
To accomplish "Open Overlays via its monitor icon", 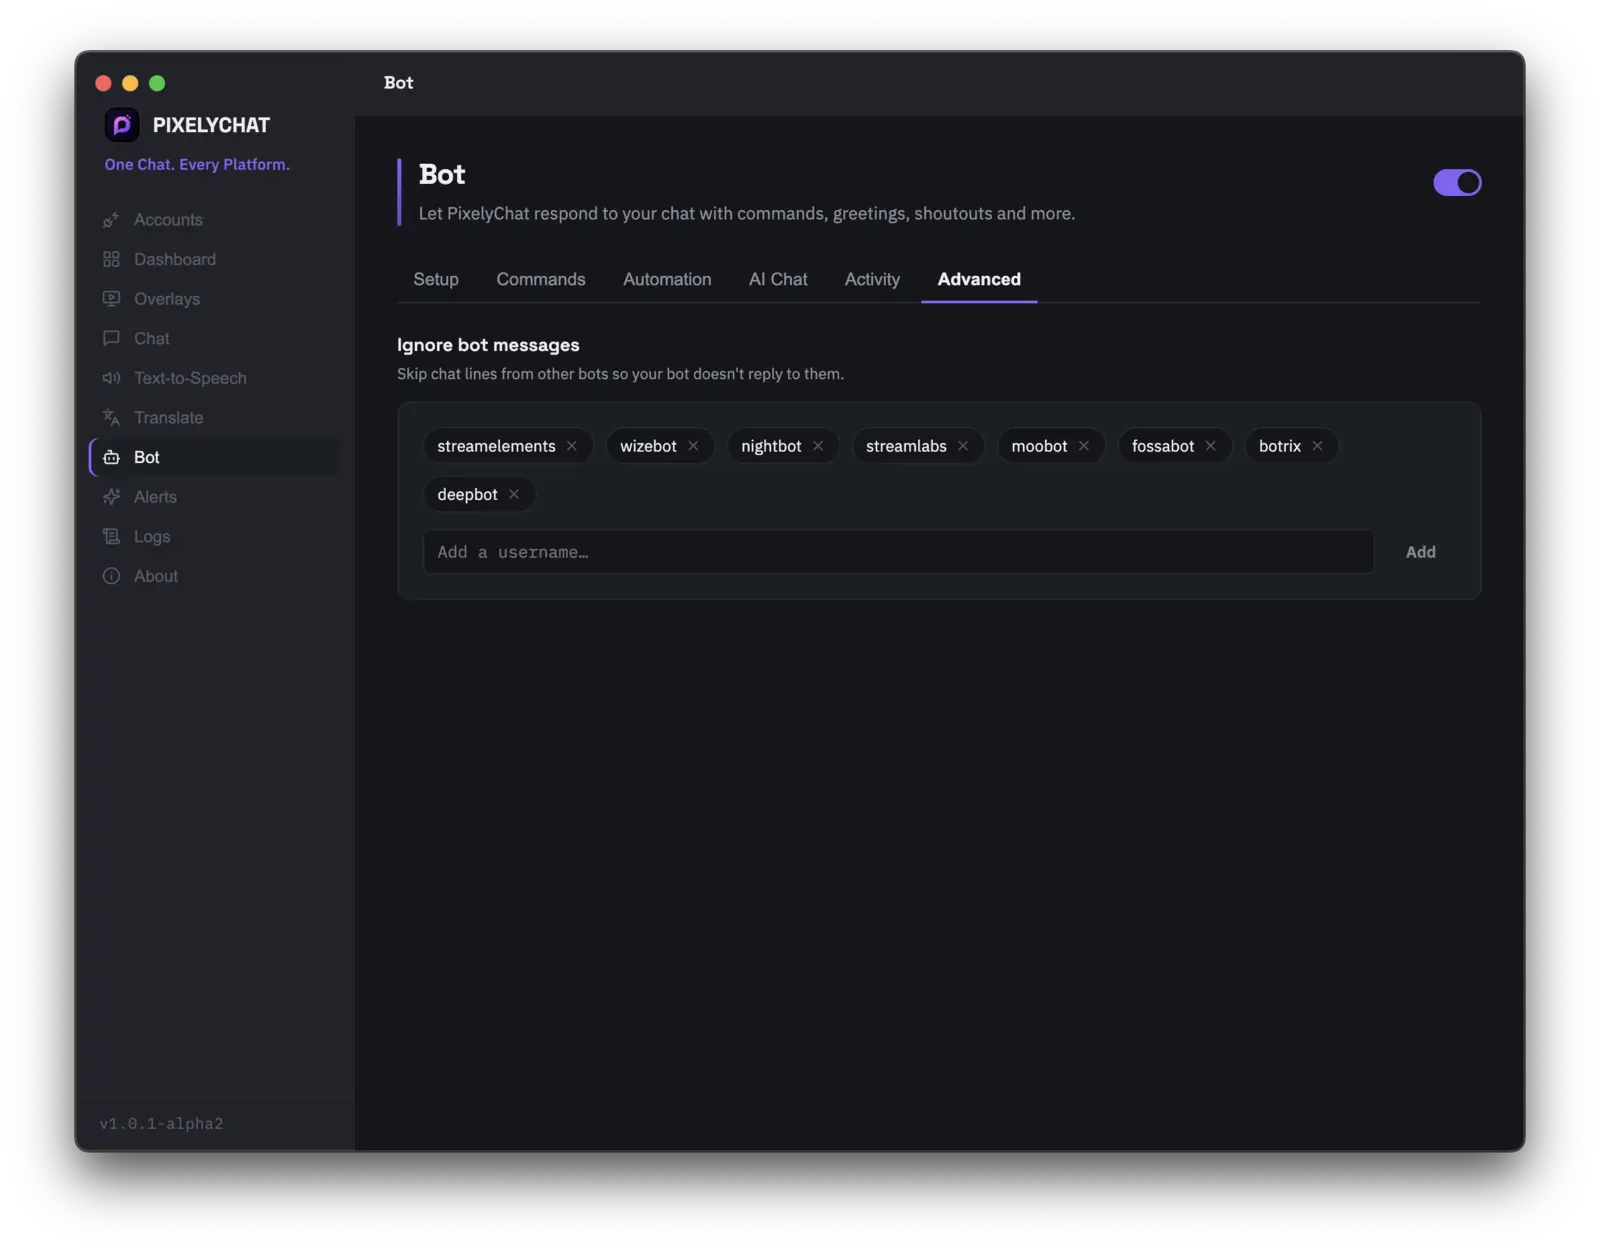I will (111, 299).
